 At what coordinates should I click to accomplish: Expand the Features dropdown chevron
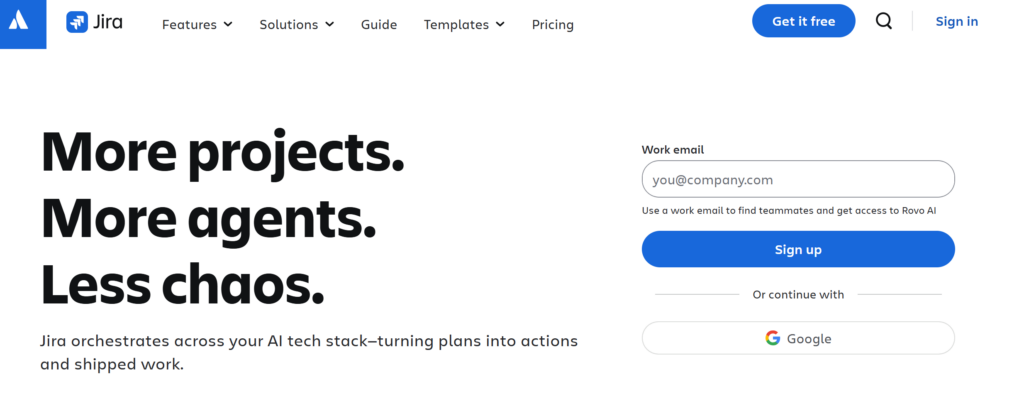tap(228, 24)
